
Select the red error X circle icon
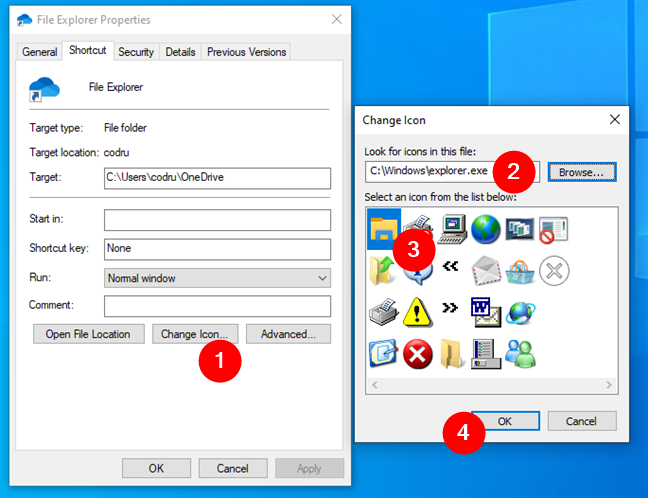tap(417, 354)
